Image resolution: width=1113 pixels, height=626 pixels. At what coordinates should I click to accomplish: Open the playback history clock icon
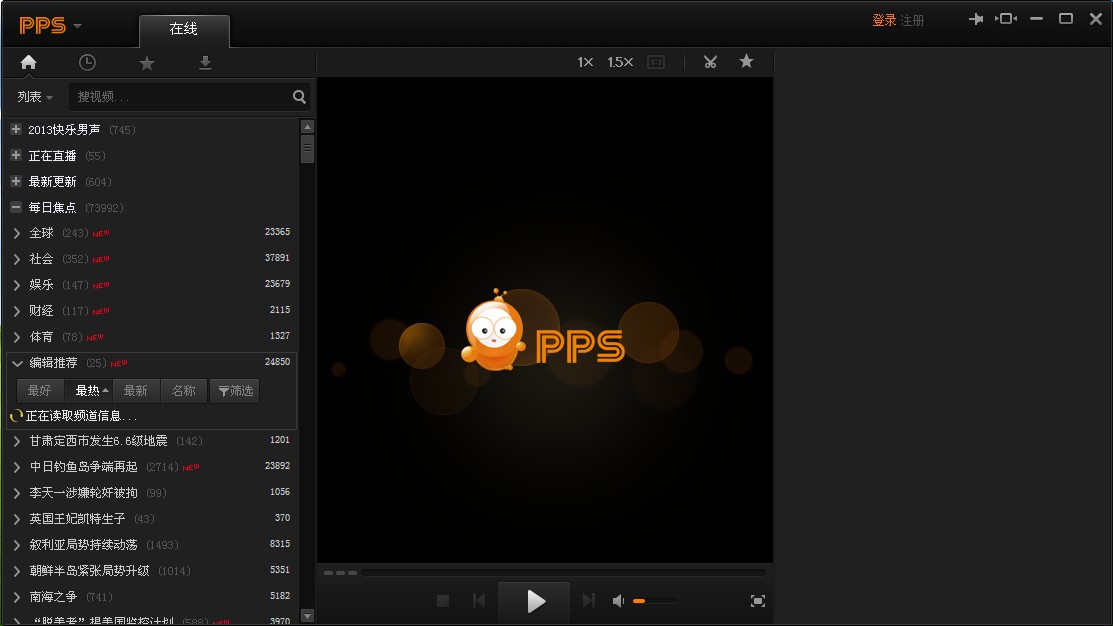(x=87, y=63)
